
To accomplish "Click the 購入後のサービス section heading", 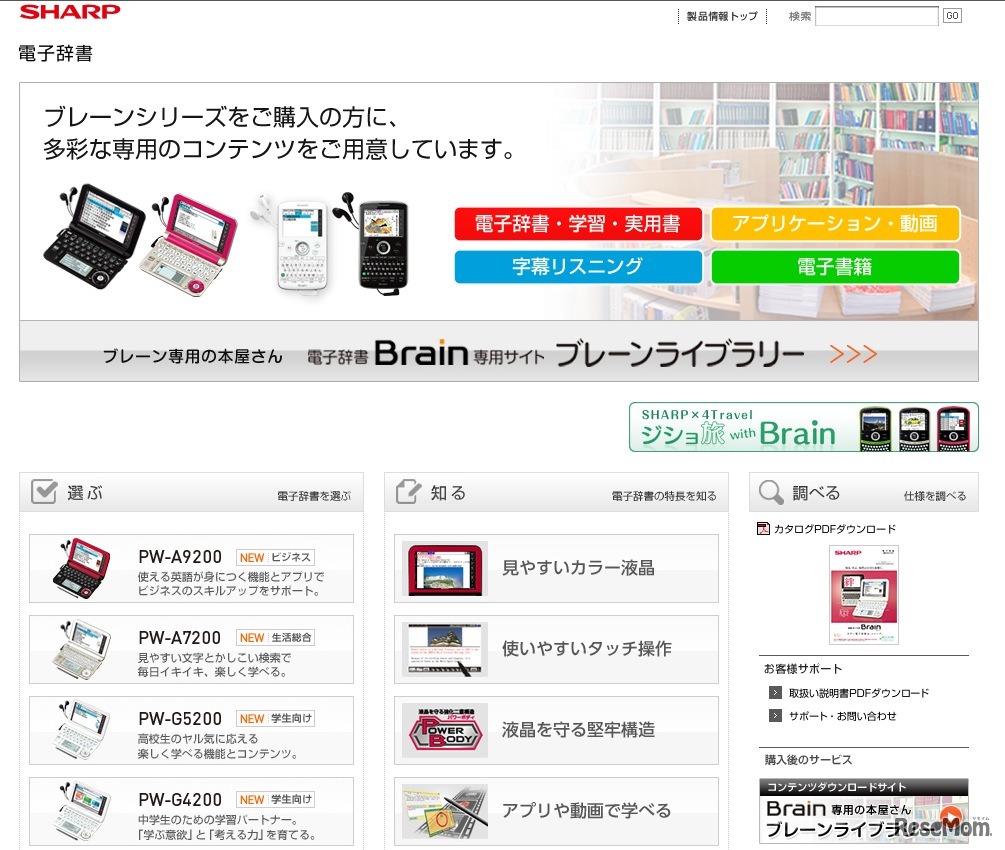I will [x=808, y=760].
